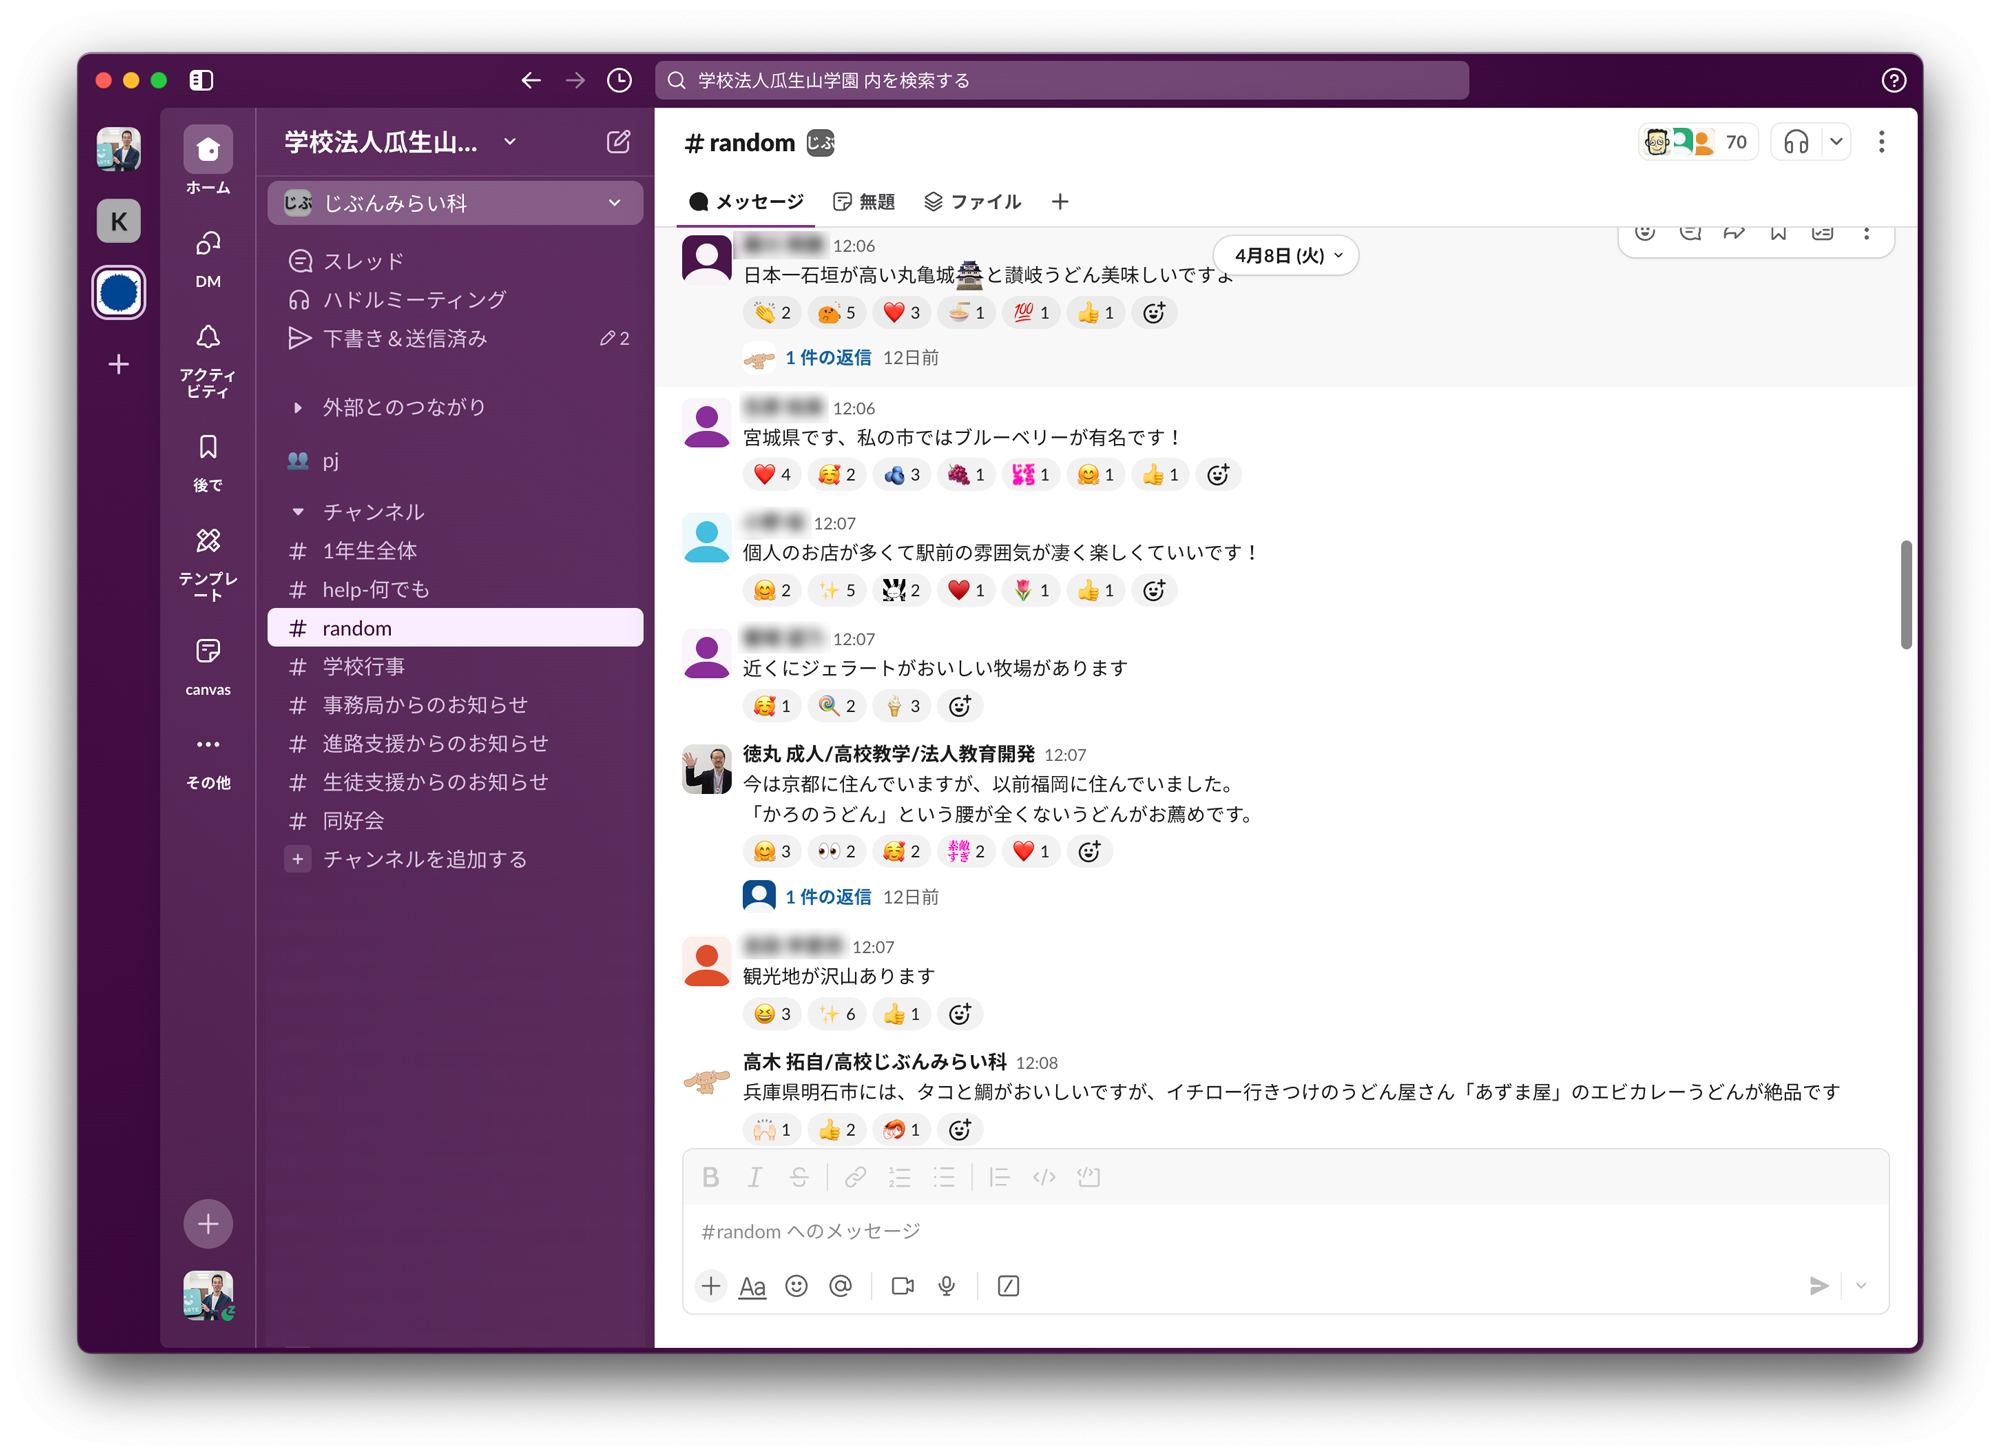
Task: Start a huddle with the headphones icon
Action: [1796, 142]
